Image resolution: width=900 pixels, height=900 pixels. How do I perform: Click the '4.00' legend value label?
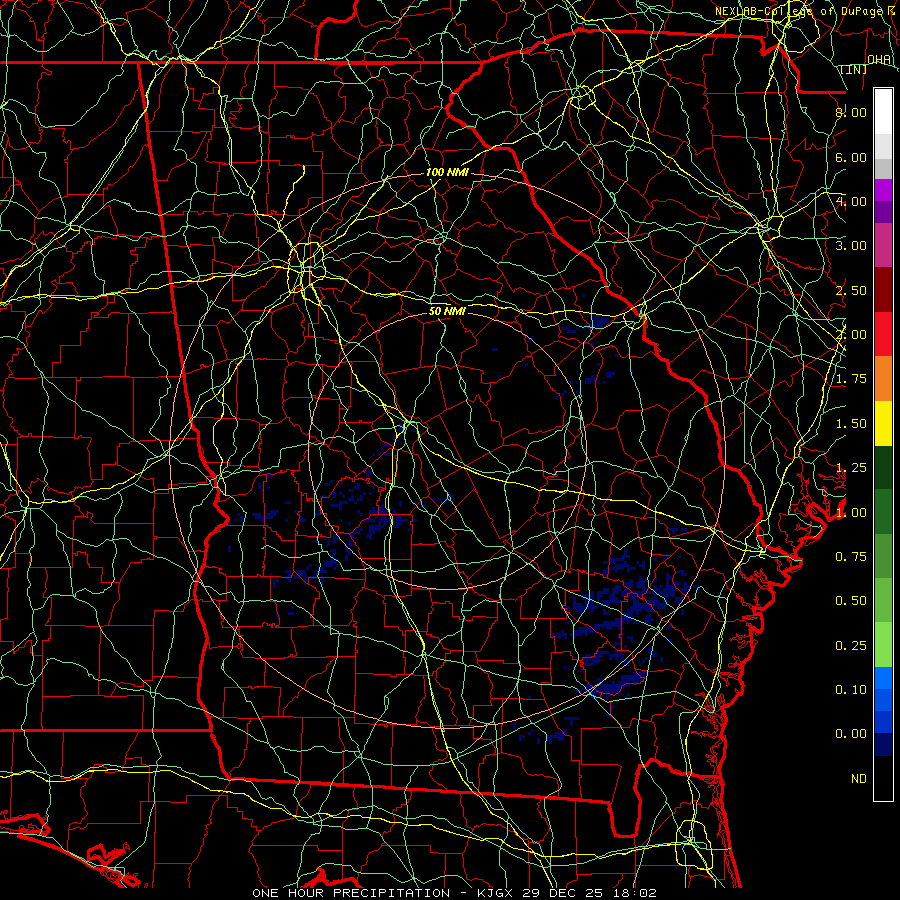[x=851, y=201]
